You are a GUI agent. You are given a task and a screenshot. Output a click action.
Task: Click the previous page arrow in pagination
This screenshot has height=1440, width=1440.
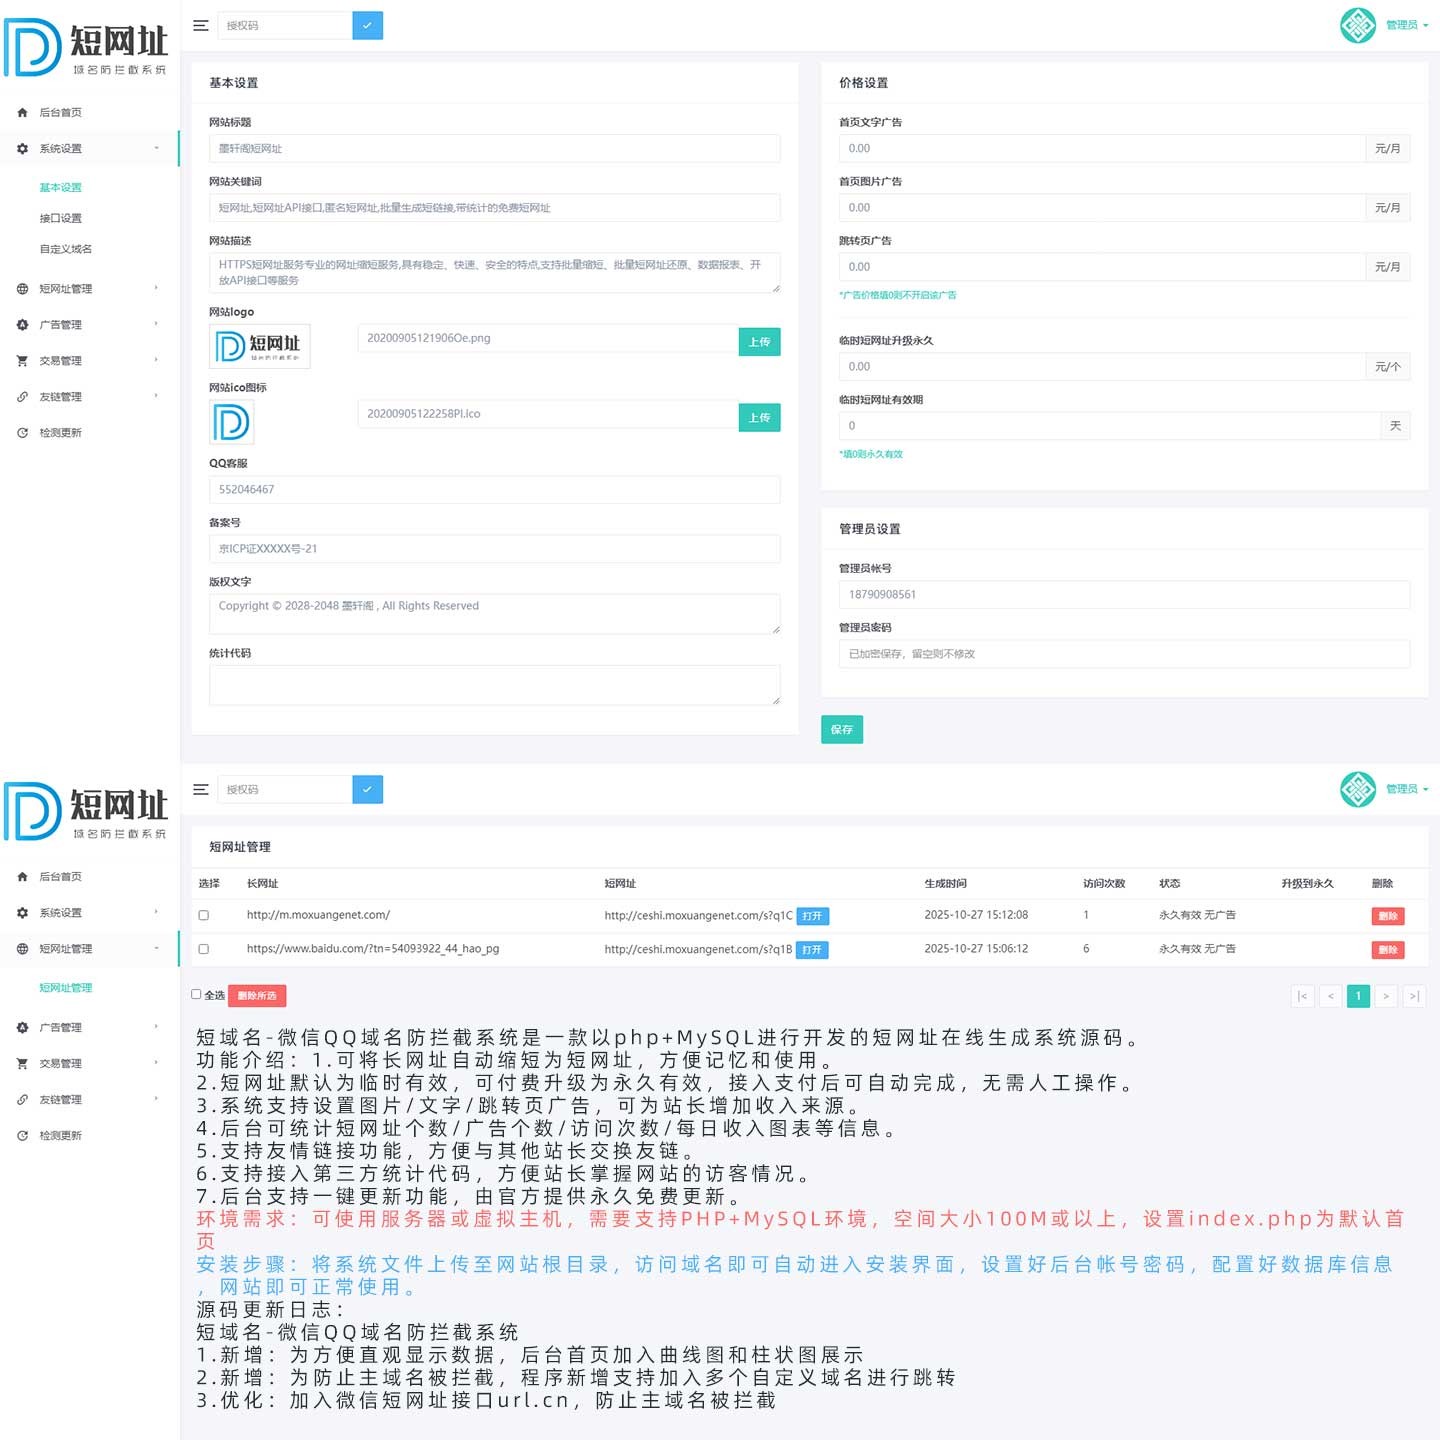click(x=1330, y=996)
